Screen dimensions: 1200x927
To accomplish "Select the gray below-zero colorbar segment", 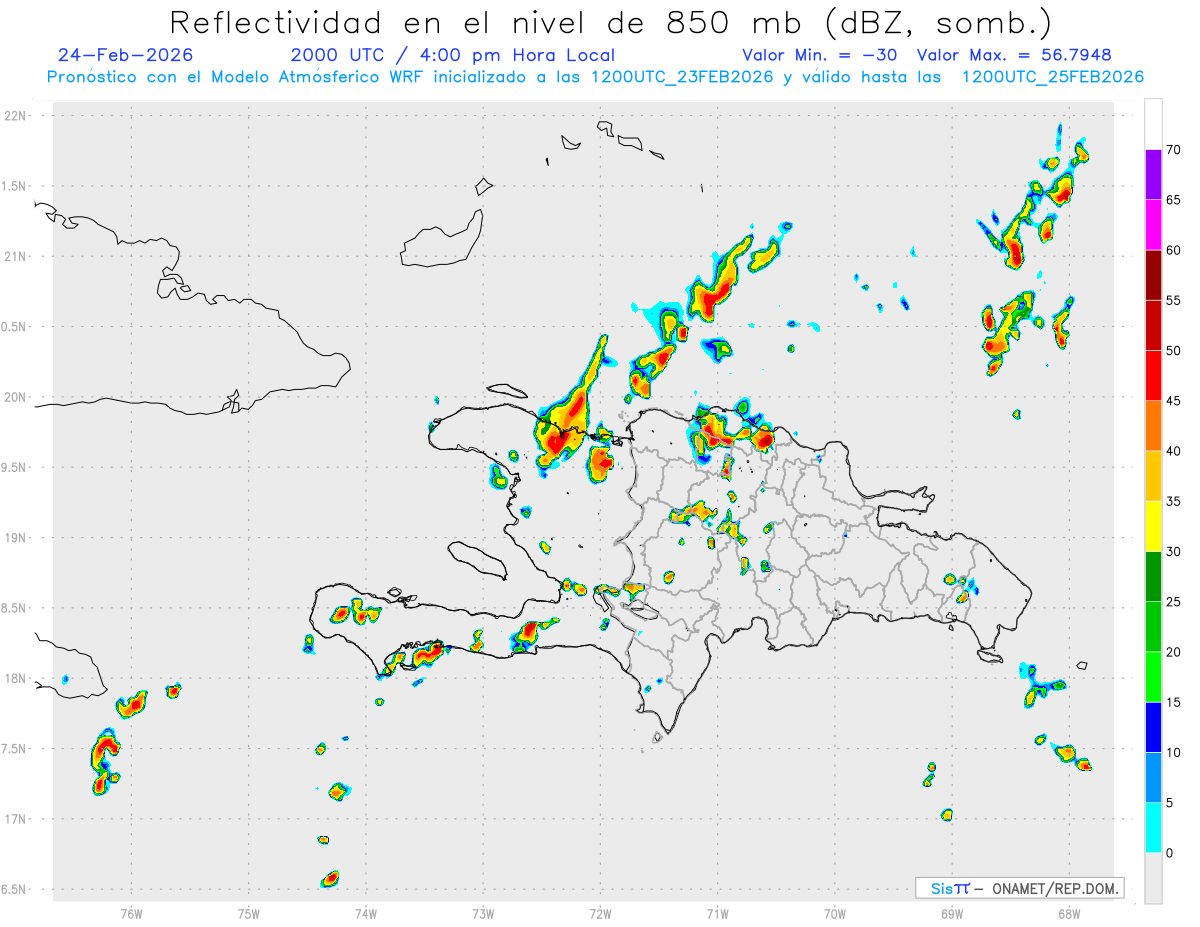I will point(1153,878).
